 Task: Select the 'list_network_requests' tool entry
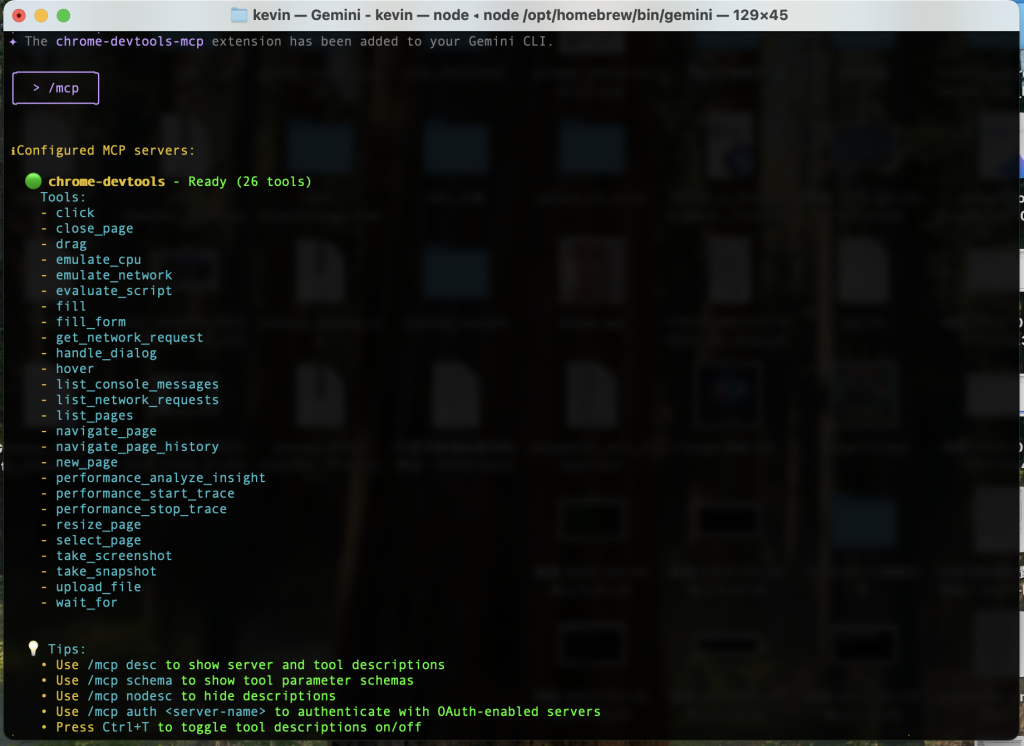137,400
